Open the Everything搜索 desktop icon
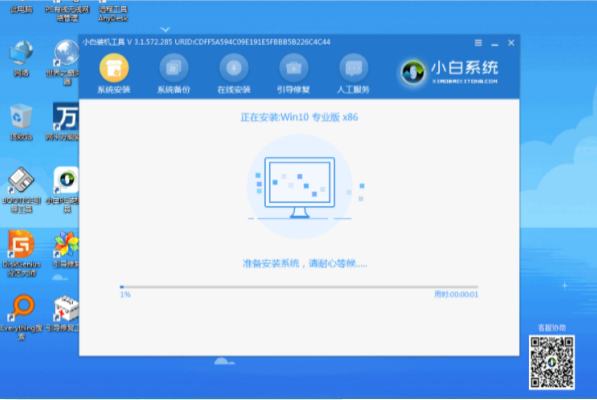This screenshot has width=597, height=400. pos(21,317)
